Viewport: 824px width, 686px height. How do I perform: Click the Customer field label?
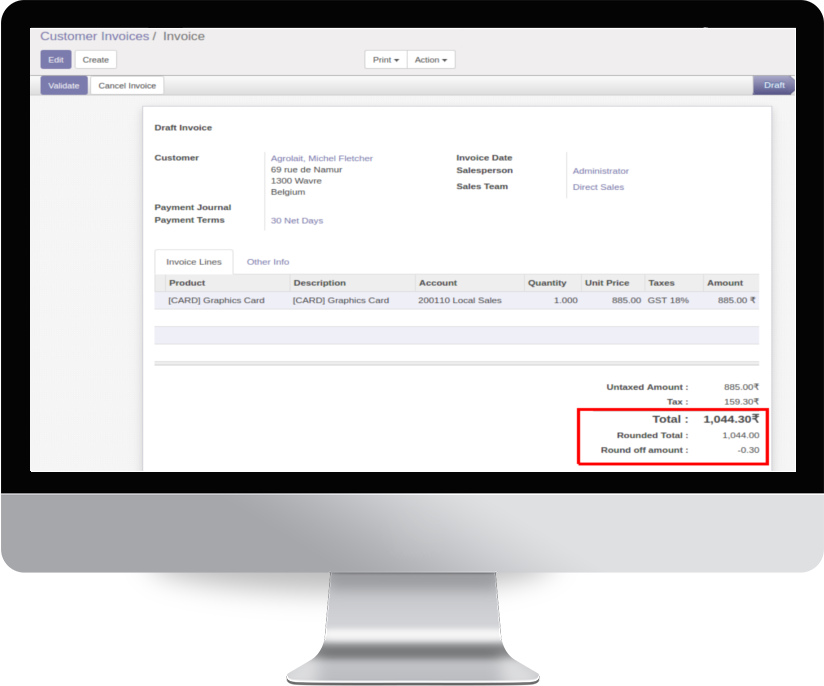pyautogui.click(x=177, y=158)
